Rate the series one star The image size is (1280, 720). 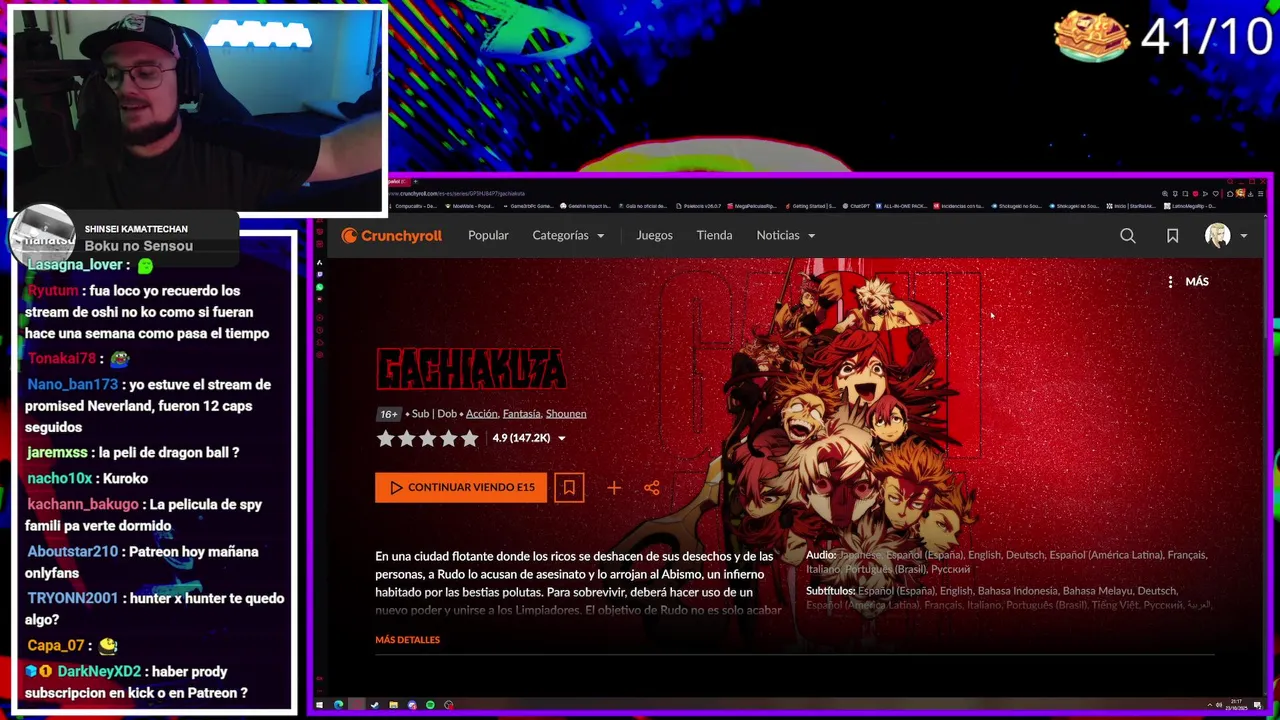click(385, 438)
